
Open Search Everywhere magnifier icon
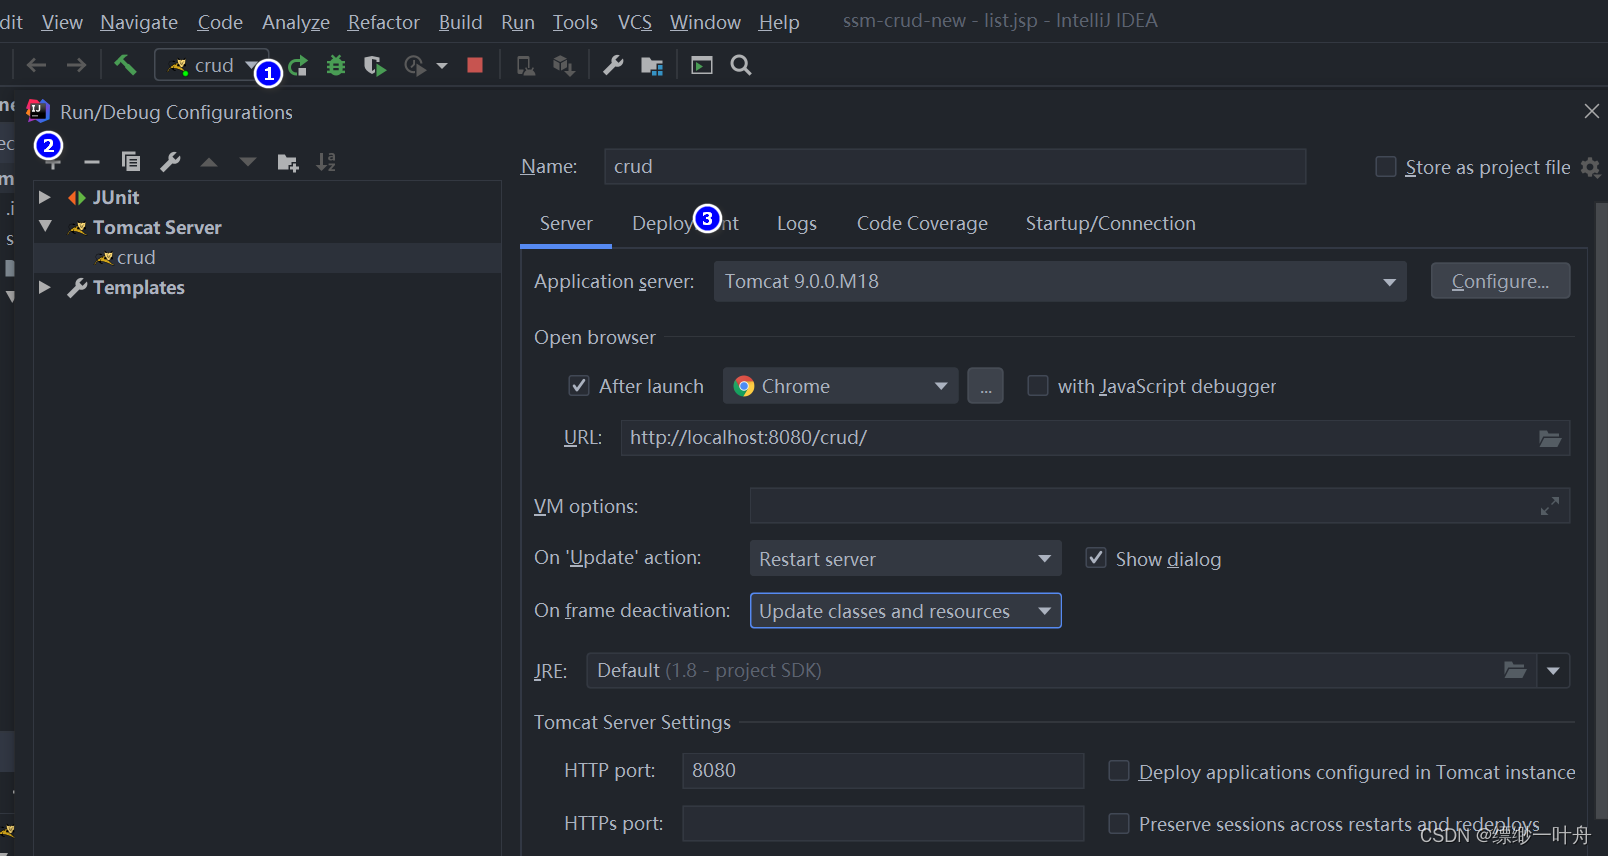pyautogui.click(x=741, y=65)
